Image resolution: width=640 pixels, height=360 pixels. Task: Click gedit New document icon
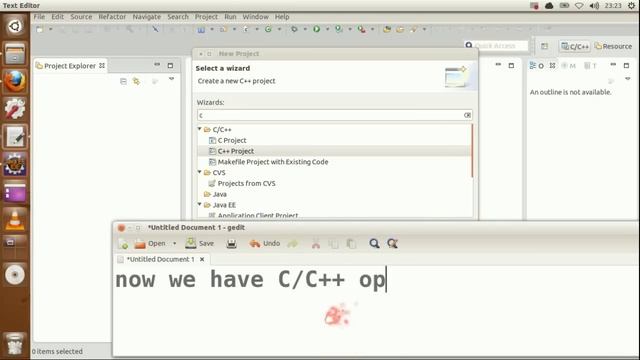(x=123, y=244)
